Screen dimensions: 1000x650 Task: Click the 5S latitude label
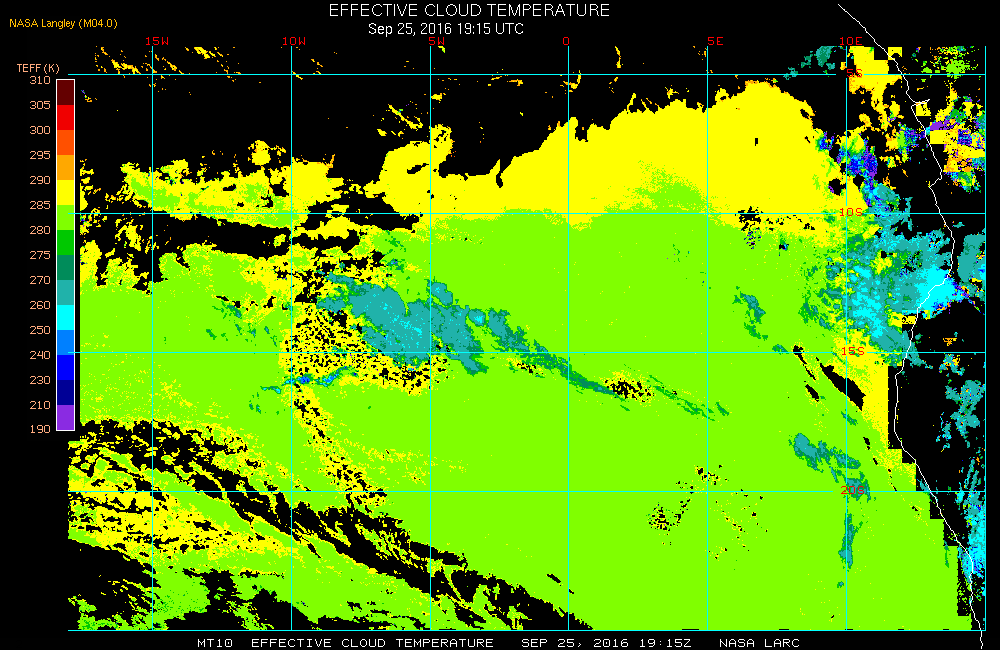click(855, 73)
